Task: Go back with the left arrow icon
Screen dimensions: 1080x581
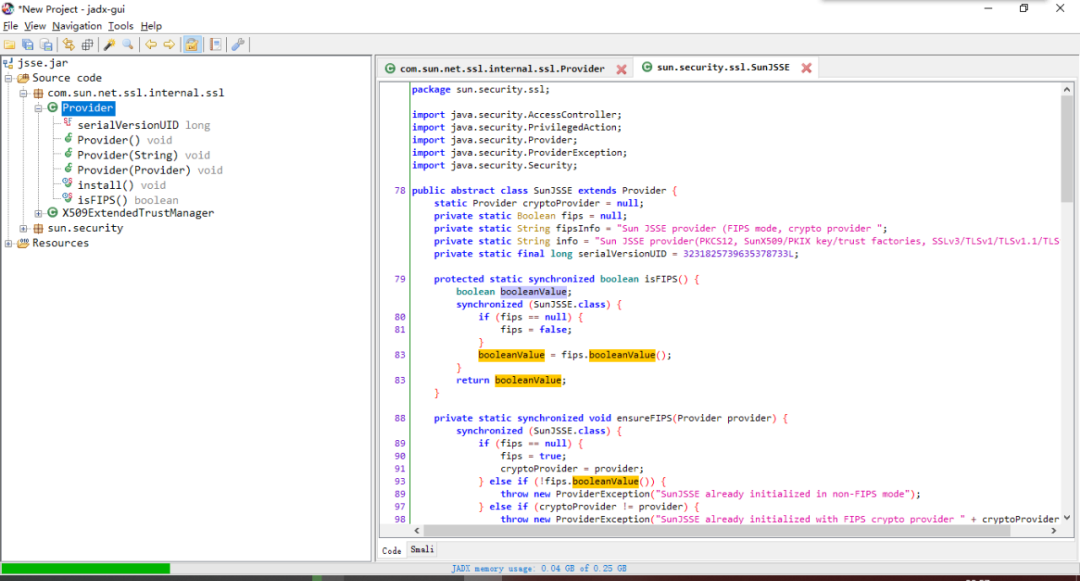Action: (x=150, y=45)
